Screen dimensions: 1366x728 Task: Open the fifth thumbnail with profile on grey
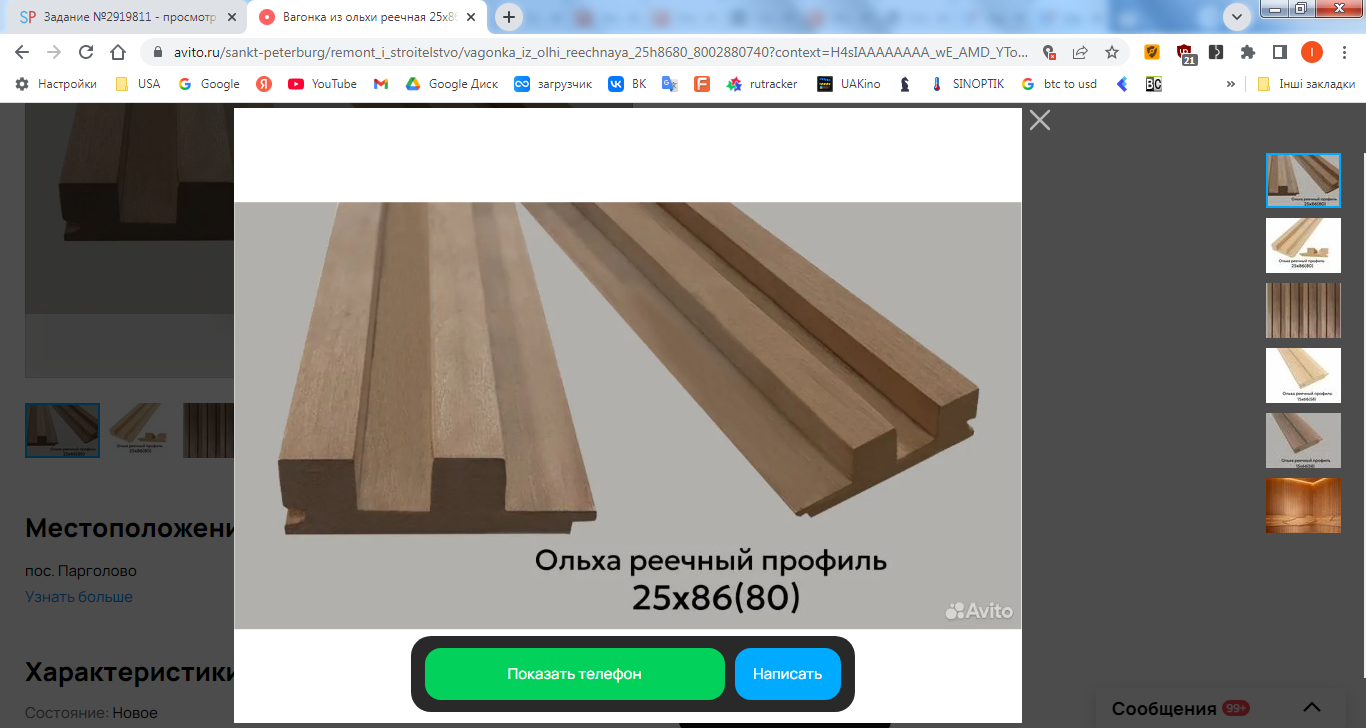coord(1303,440)
